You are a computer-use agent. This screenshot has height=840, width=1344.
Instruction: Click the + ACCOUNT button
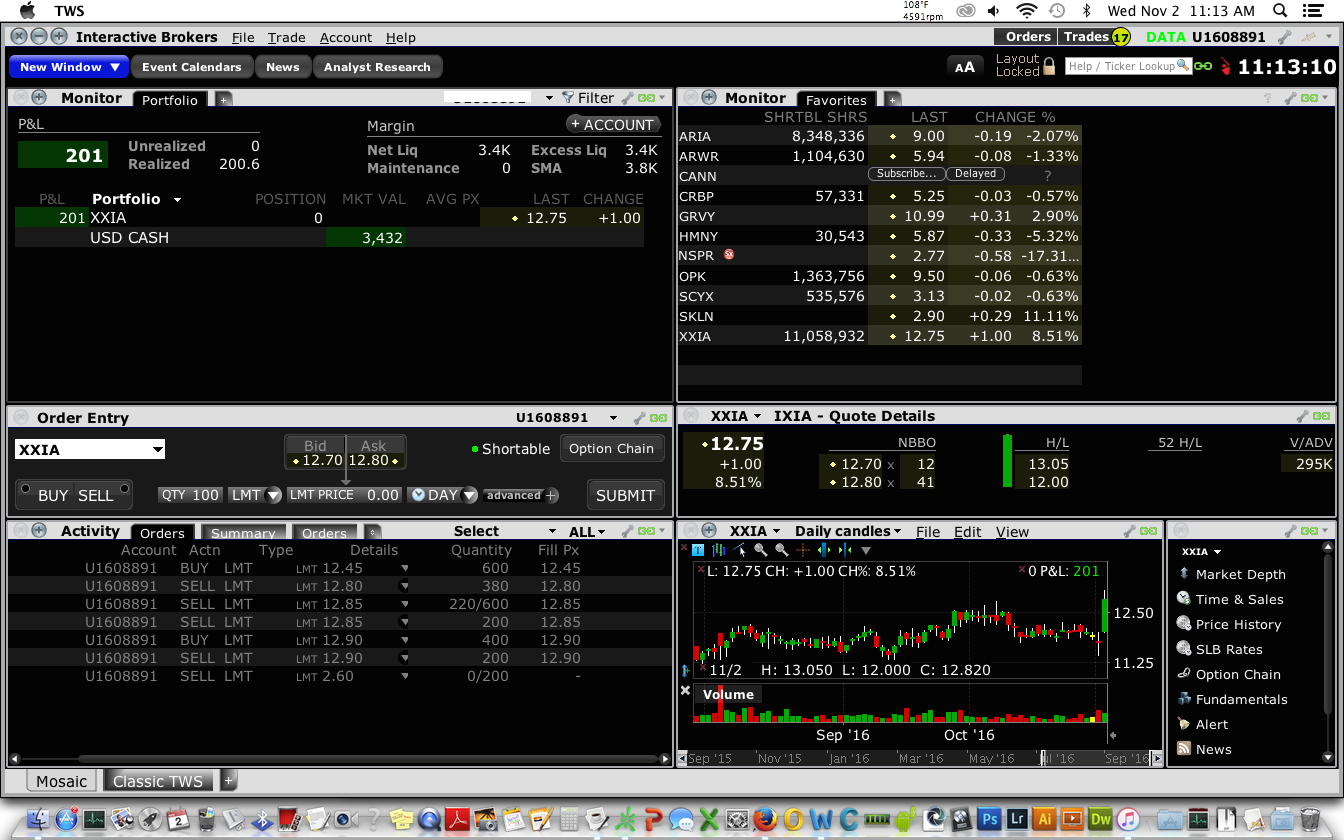pos(613,124)
